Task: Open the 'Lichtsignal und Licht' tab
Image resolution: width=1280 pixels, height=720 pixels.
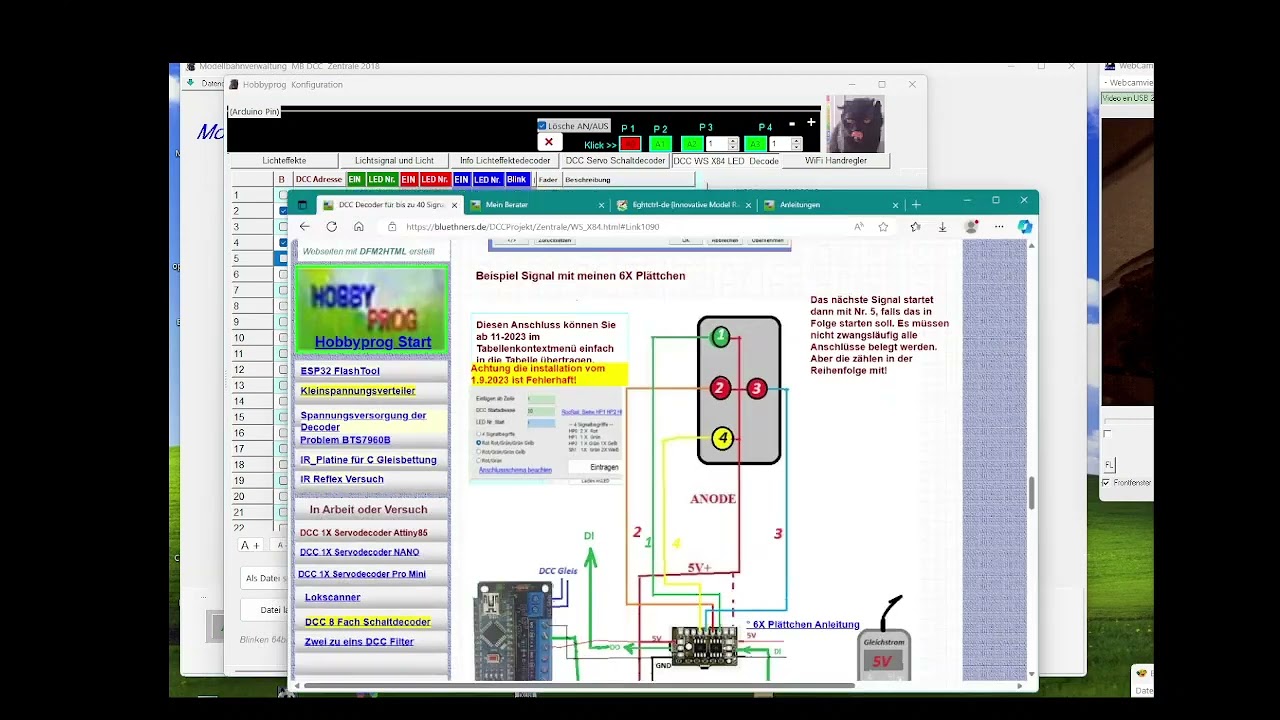Action: [x=394, y=161]
